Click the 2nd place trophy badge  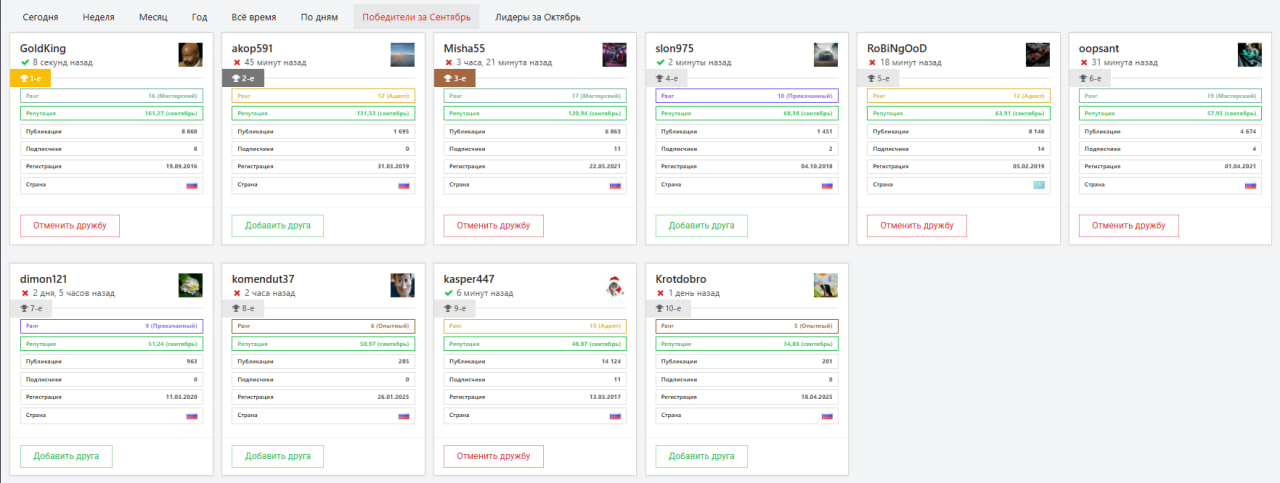[x=242, y=78]
